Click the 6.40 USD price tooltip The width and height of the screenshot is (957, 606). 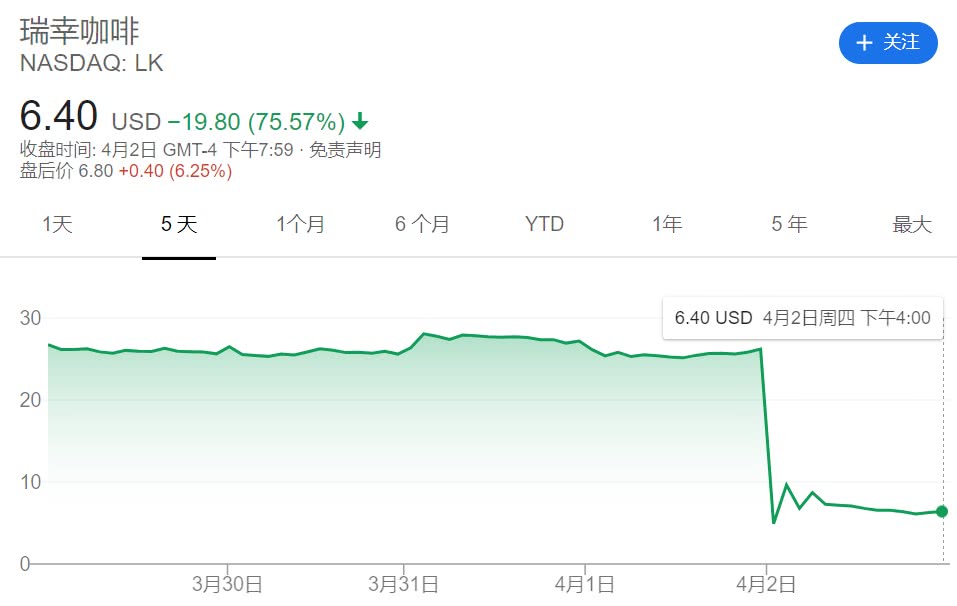[x=802, y=318]
